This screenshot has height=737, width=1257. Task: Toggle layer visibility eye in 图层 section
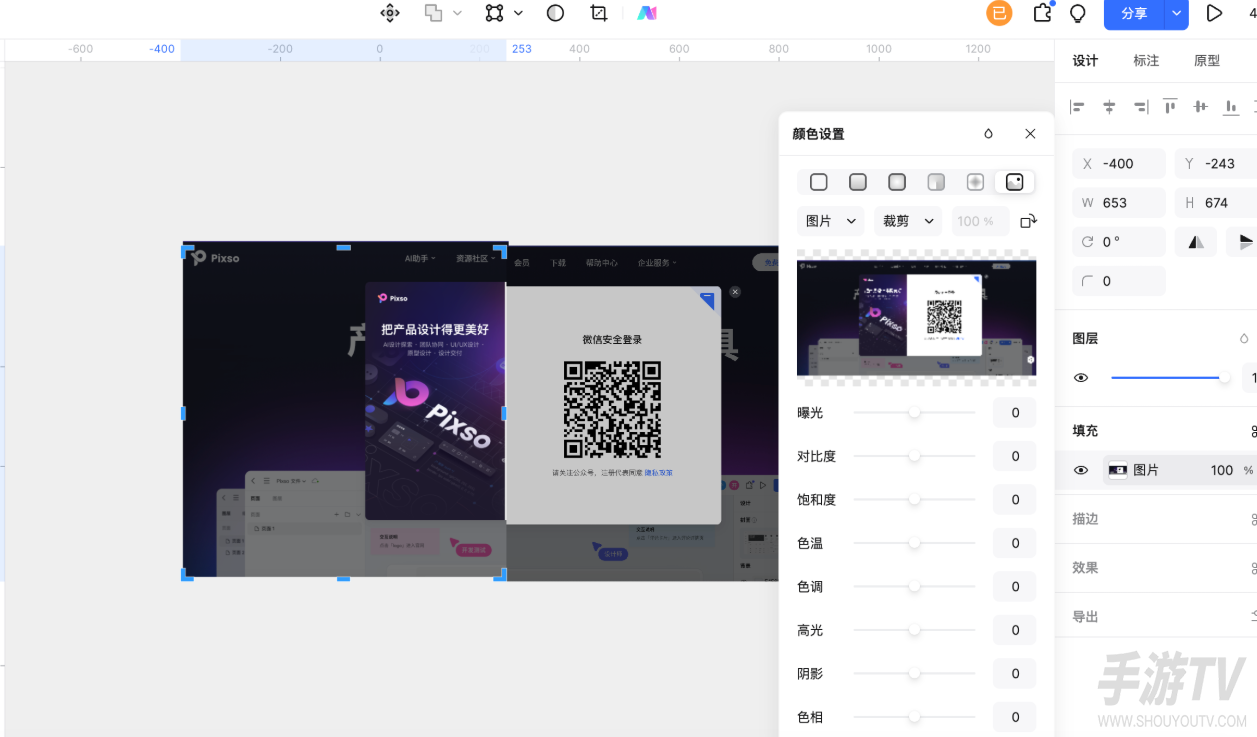click(1081, 378)
